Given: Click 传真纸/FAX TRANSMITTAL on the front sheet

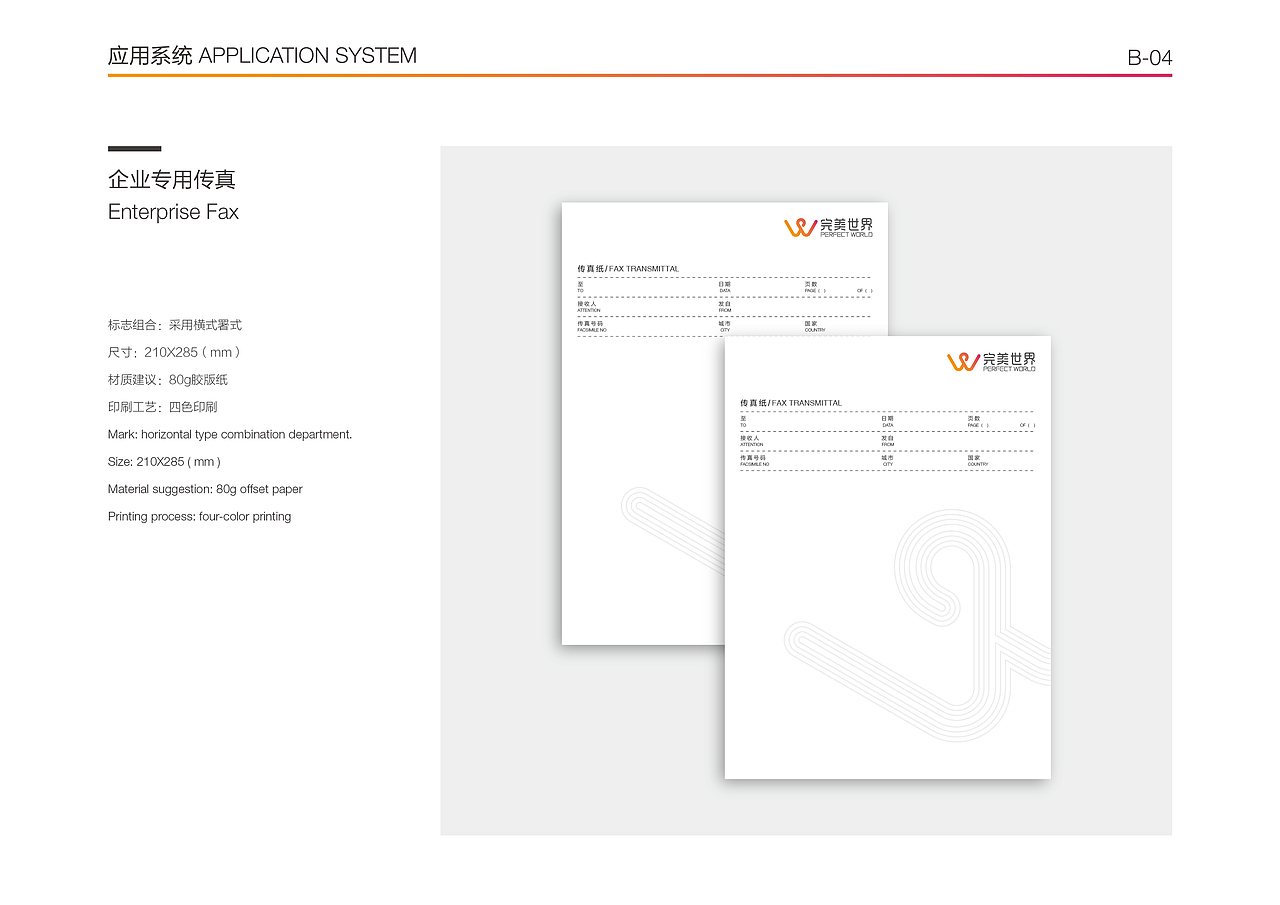Looking at the screenshot, I should tap(791, 403).
